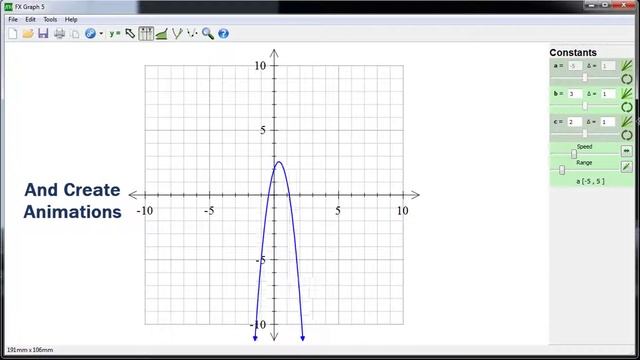Open a file with the folder icon
Screen dimensions: 640x360
point(28,33)
